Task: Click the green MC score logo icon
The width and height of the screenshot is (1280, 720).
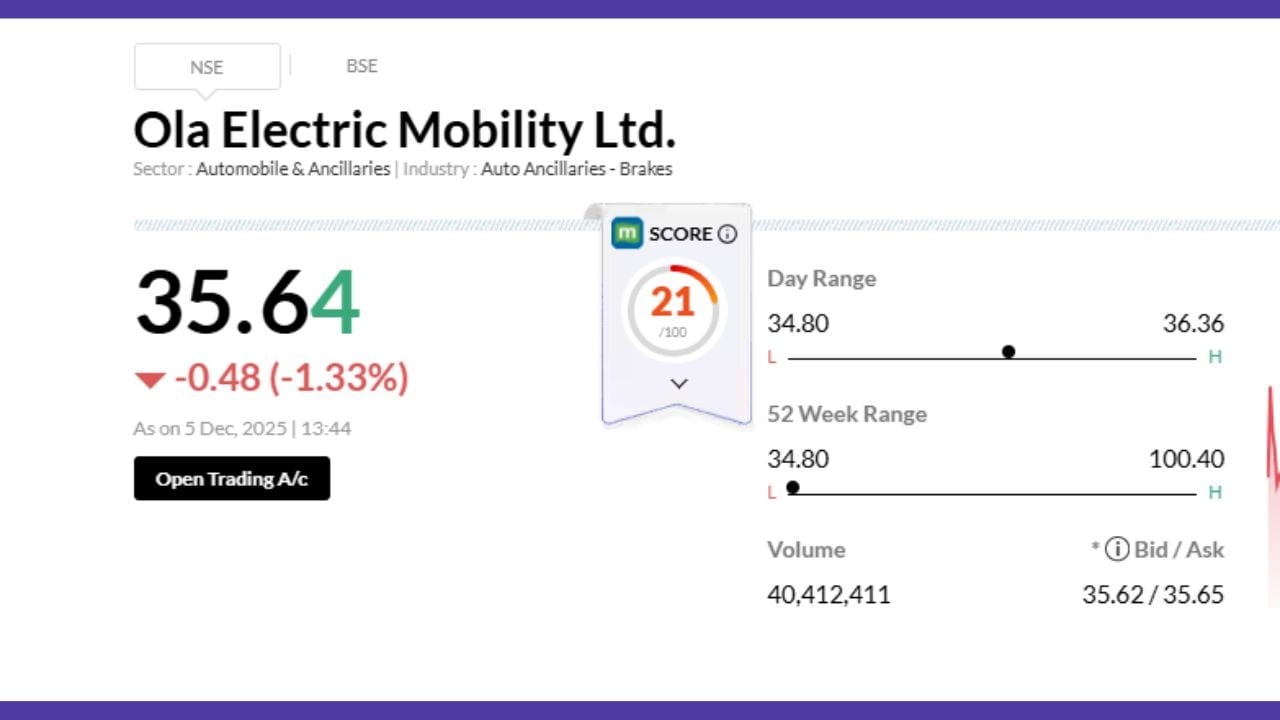Action: pos(627,233)
